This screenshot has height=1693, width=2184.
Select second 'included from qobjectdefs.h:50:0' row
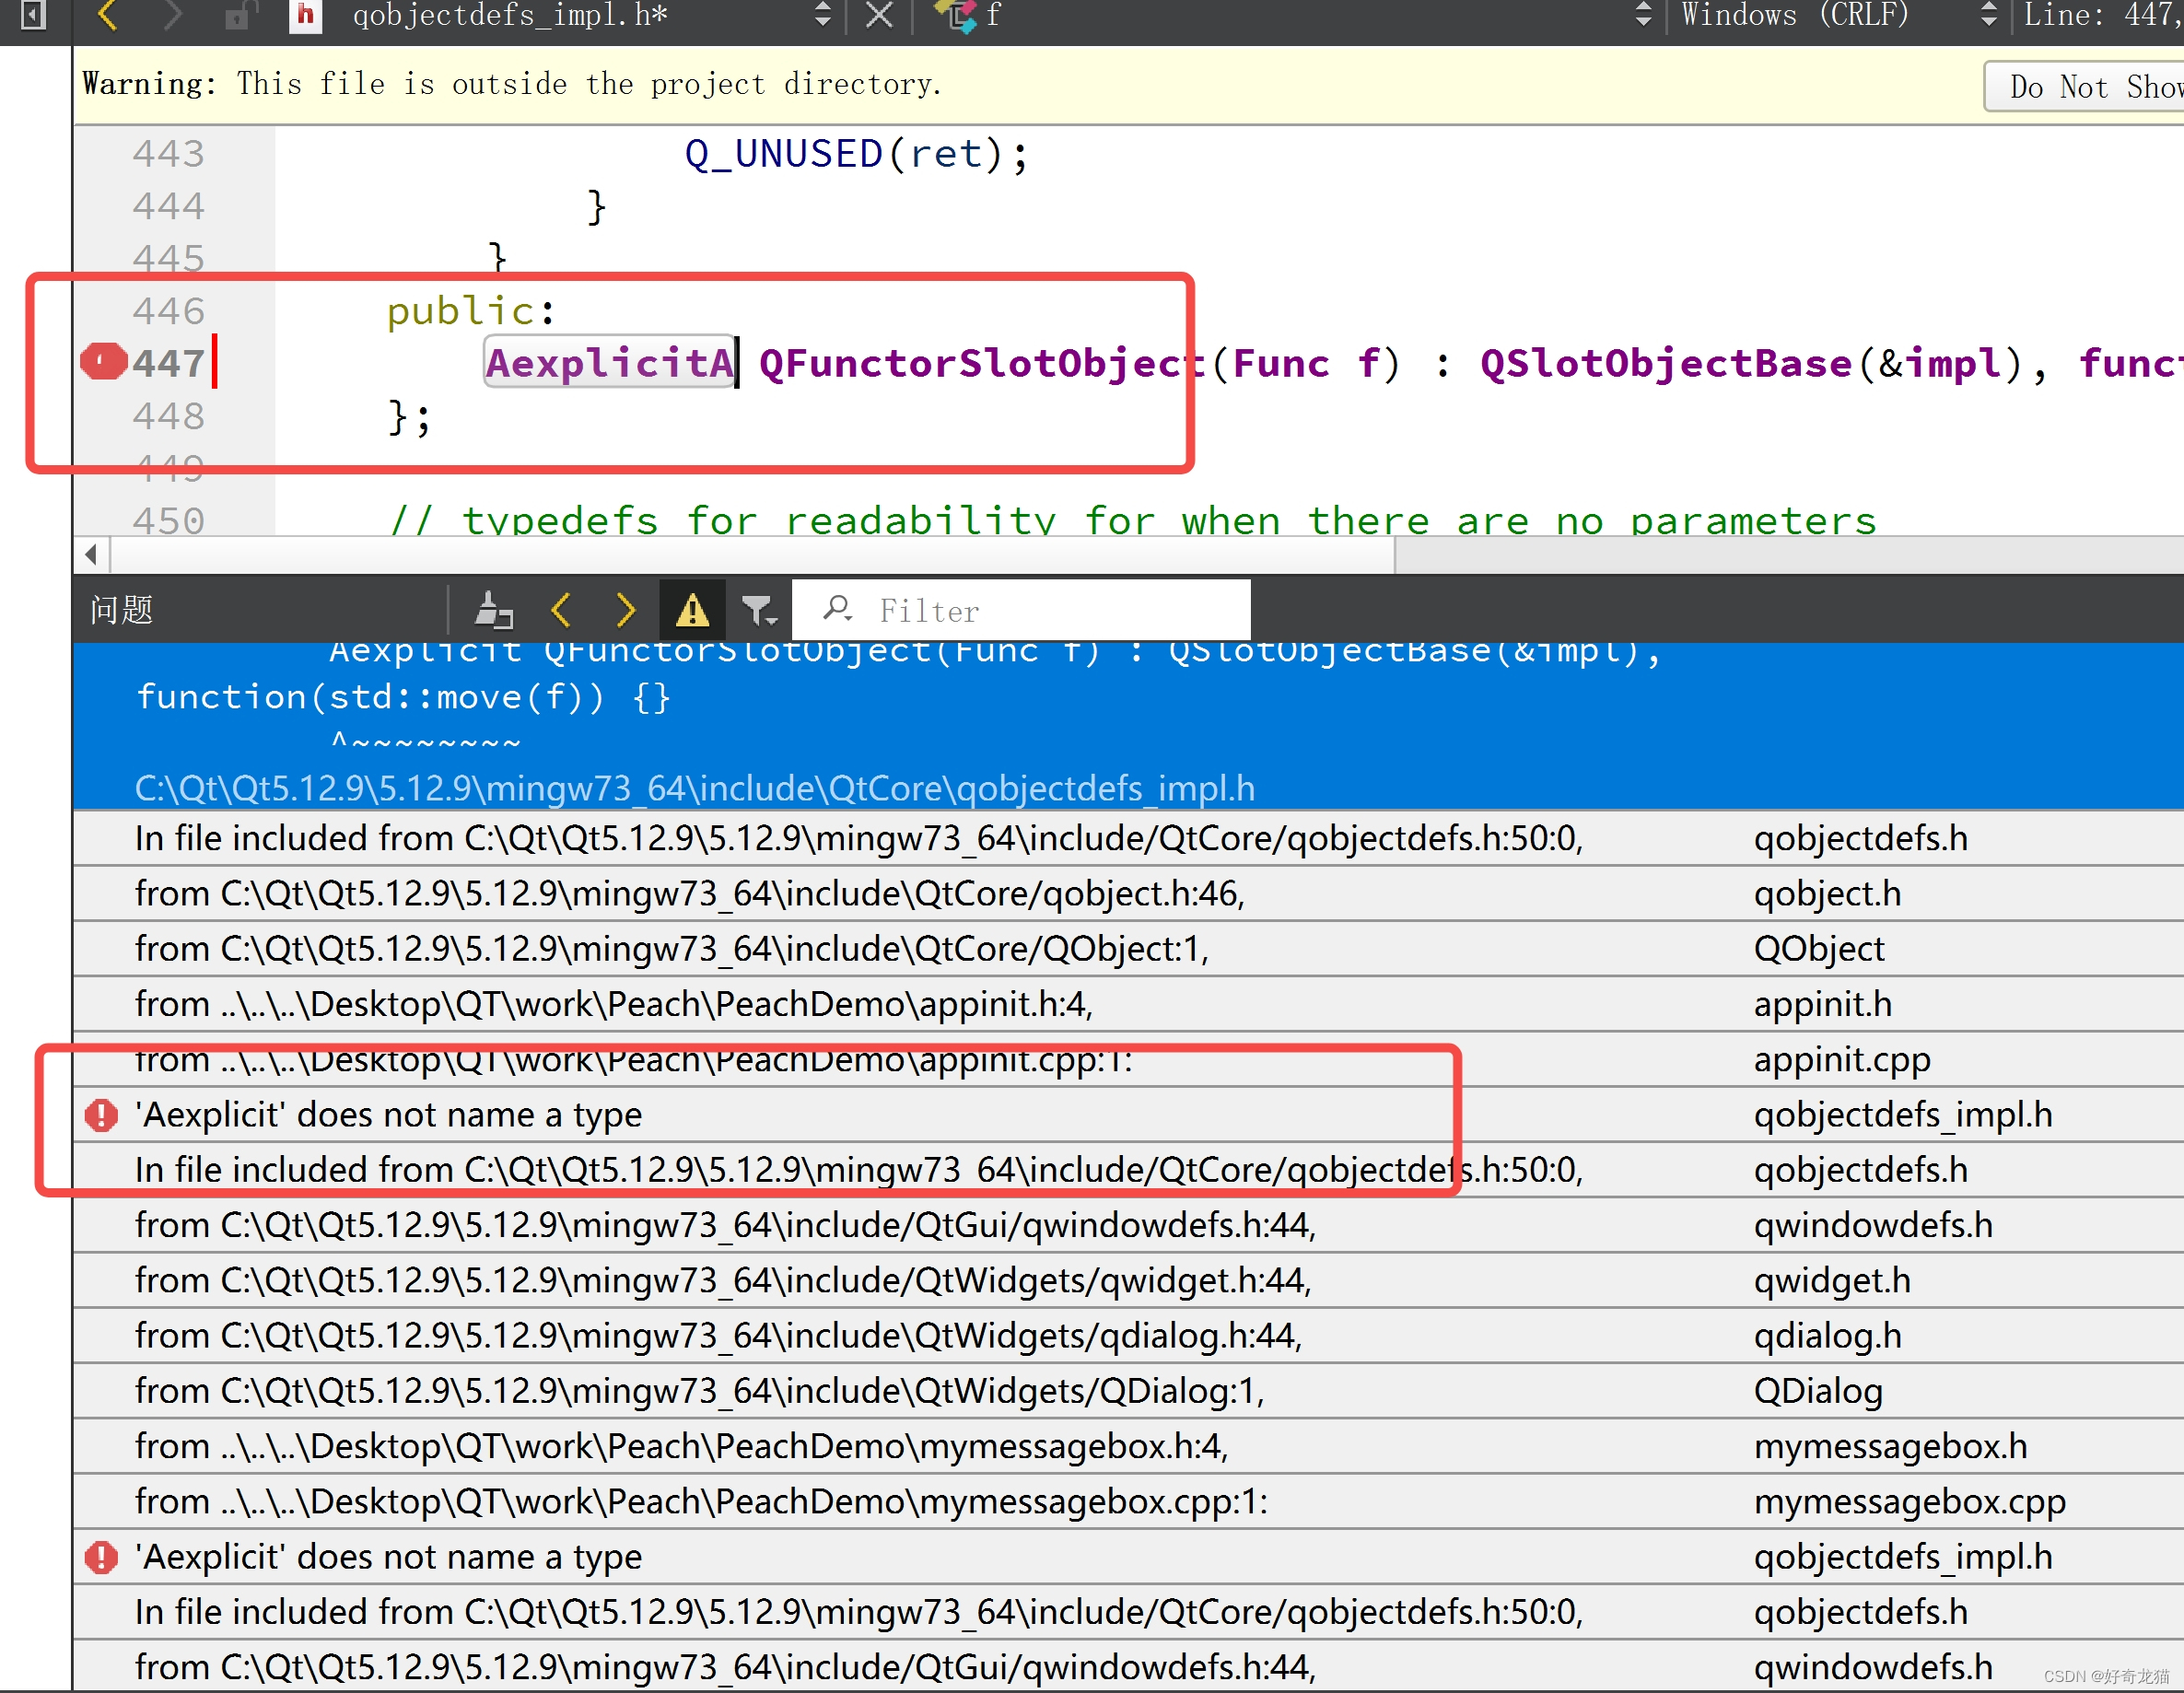coord(1128,1170)
